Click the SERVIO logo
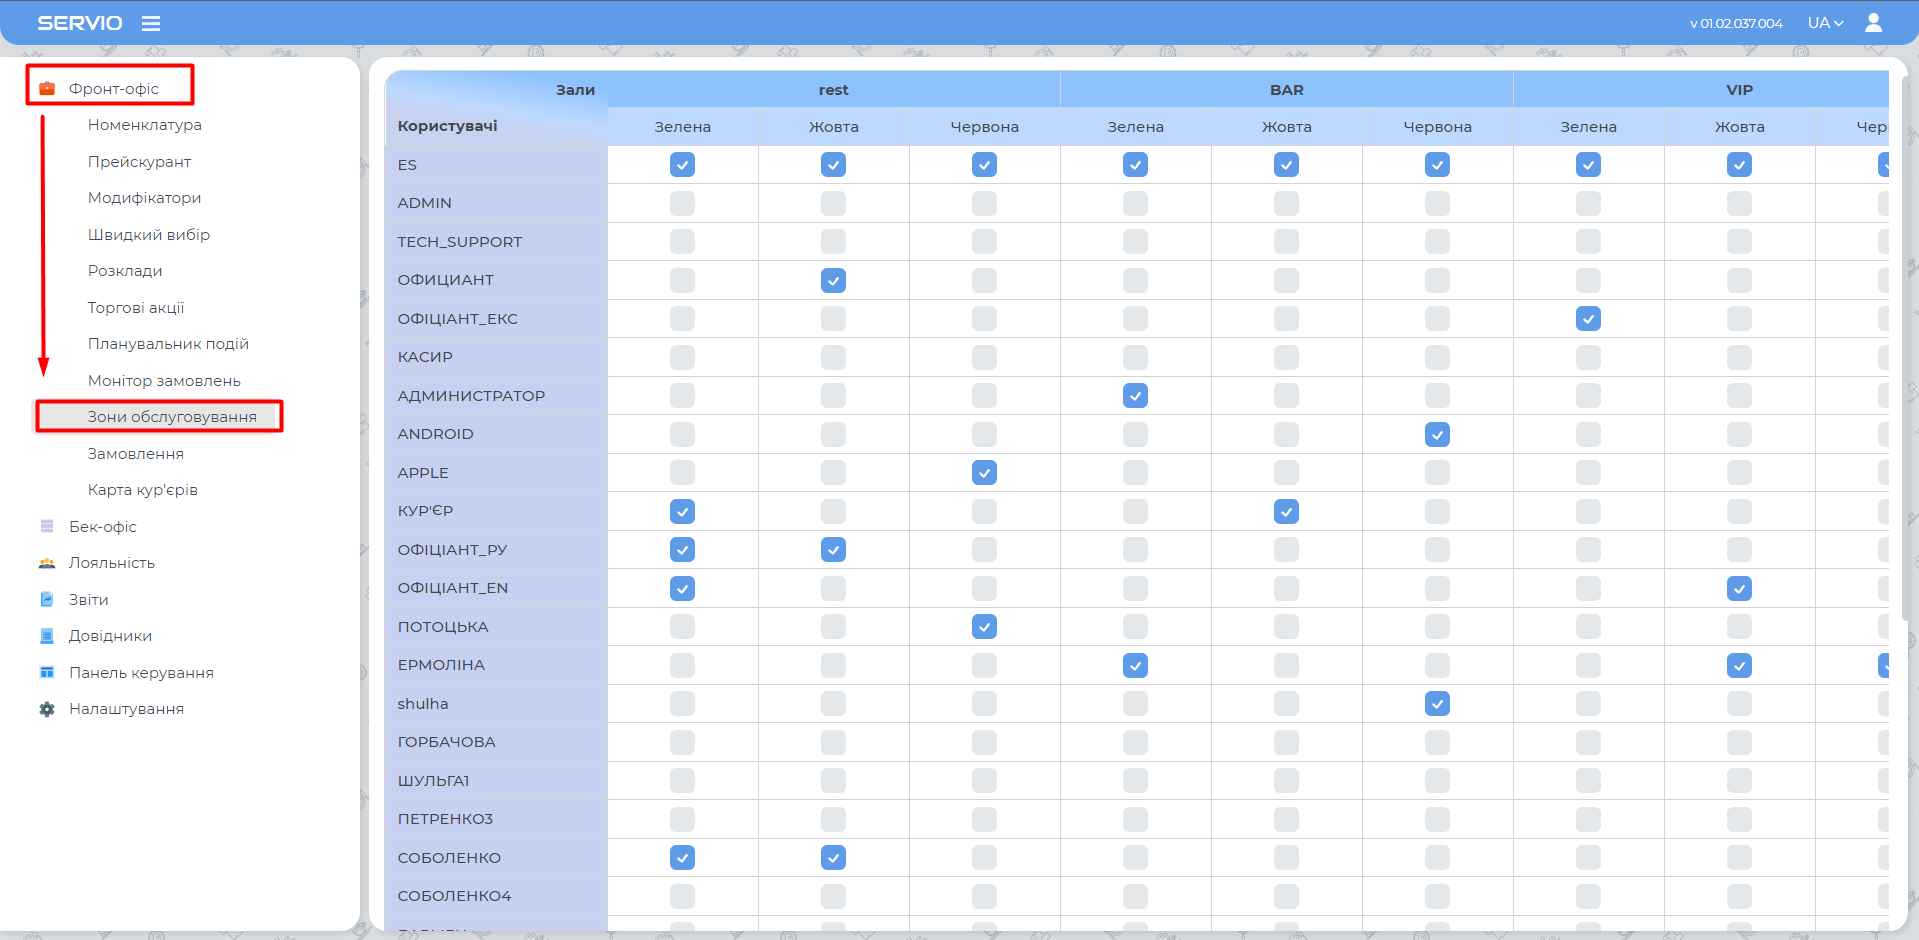Image resolution: width=1919 pixels, height=940 pixels. tap(80, 23)
